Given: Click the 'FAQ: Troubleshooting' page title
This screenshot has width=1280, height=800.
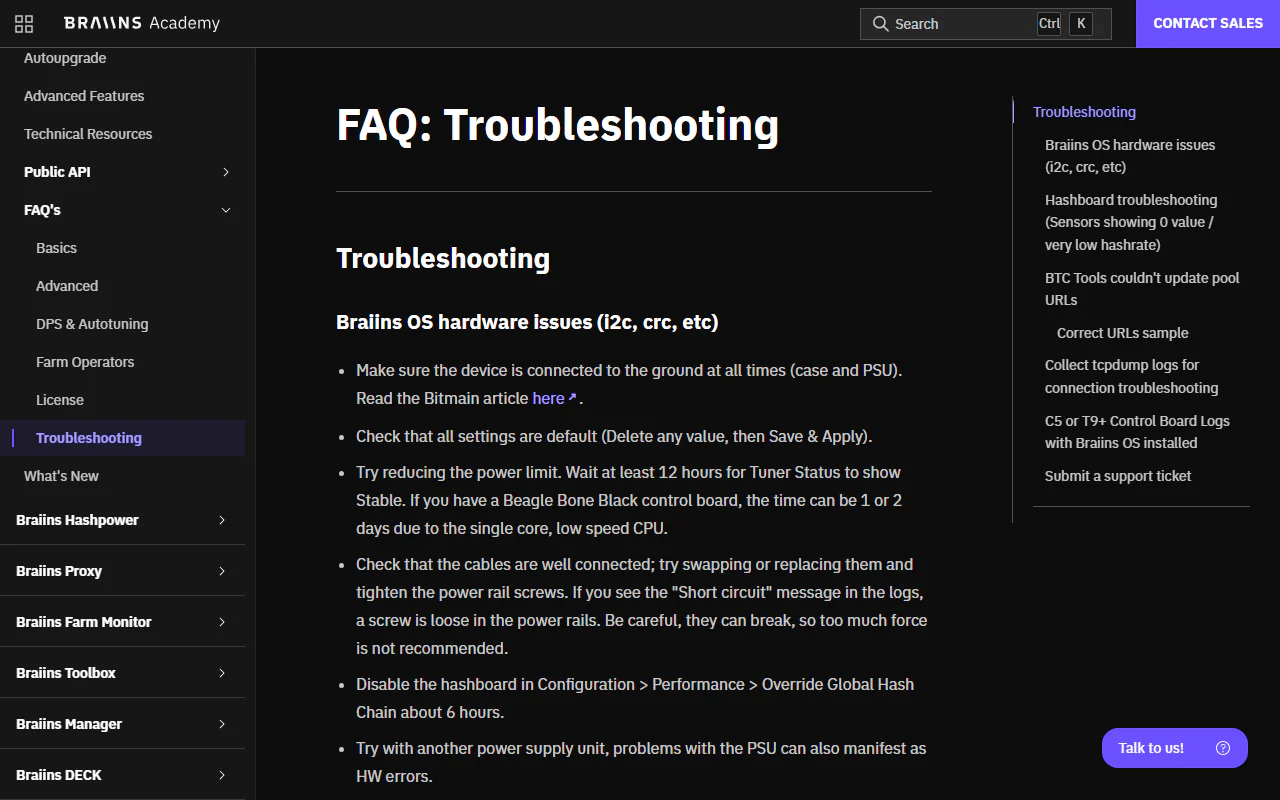Looking at the screenshot, I should pos(558,125).
